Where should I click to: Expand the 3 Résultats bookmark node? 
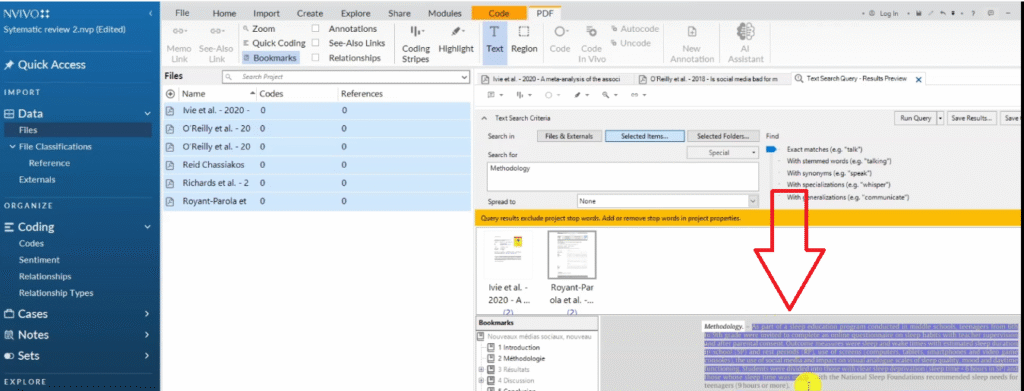click(x=481, y=369)
